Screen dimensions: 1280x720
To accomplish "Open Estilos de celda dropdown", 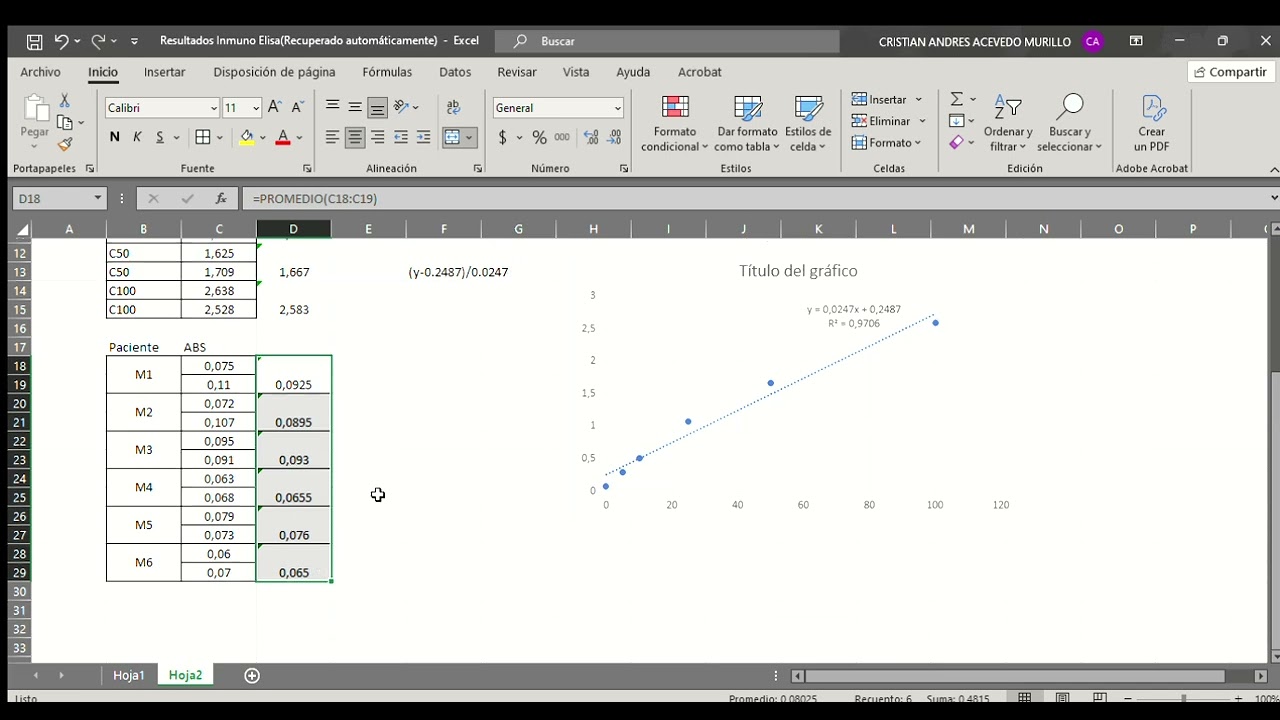I will tap(808, 124).
